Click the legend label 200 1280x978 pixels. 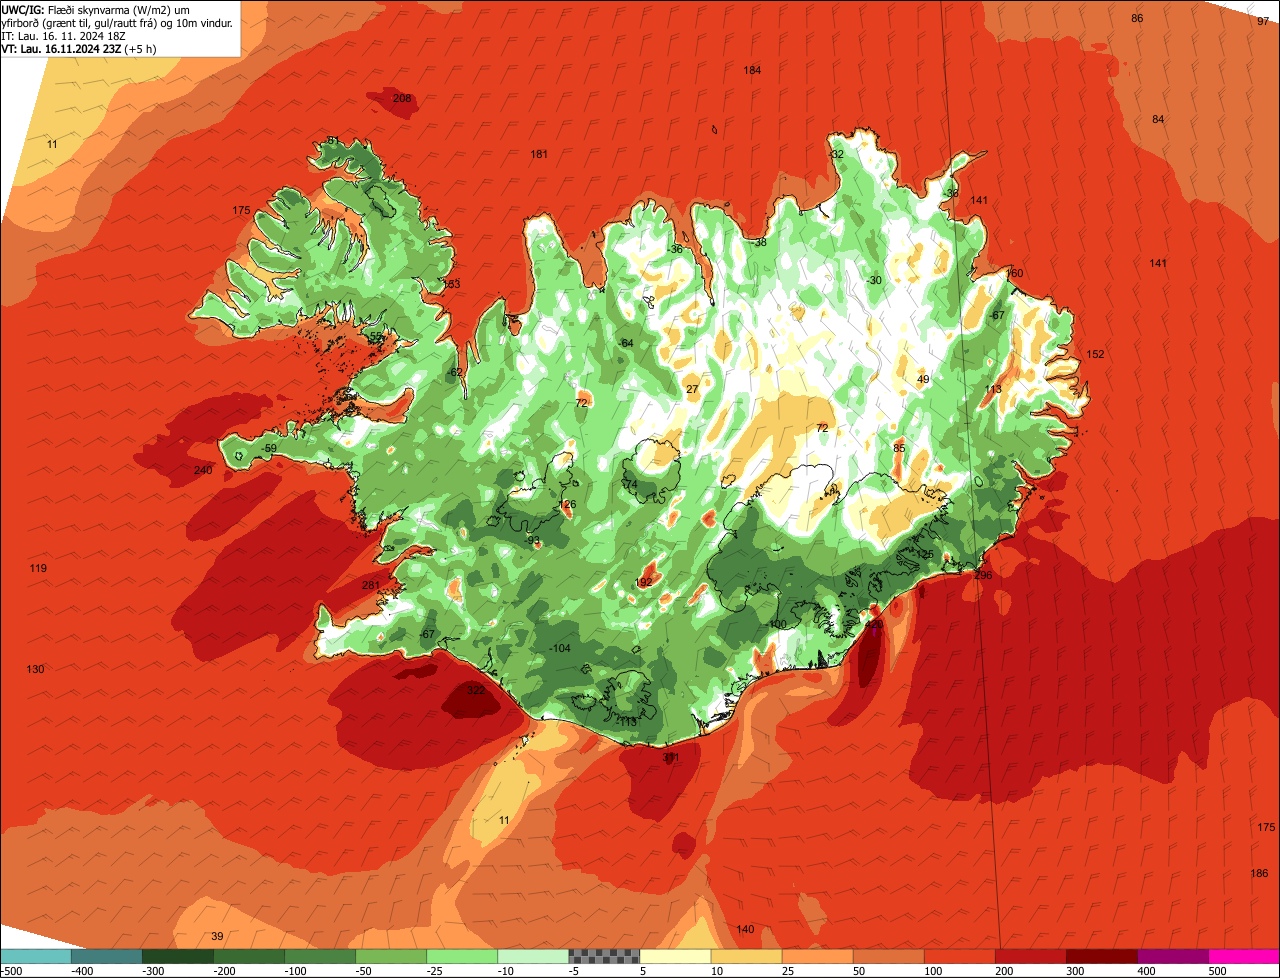pos(1003,970)
